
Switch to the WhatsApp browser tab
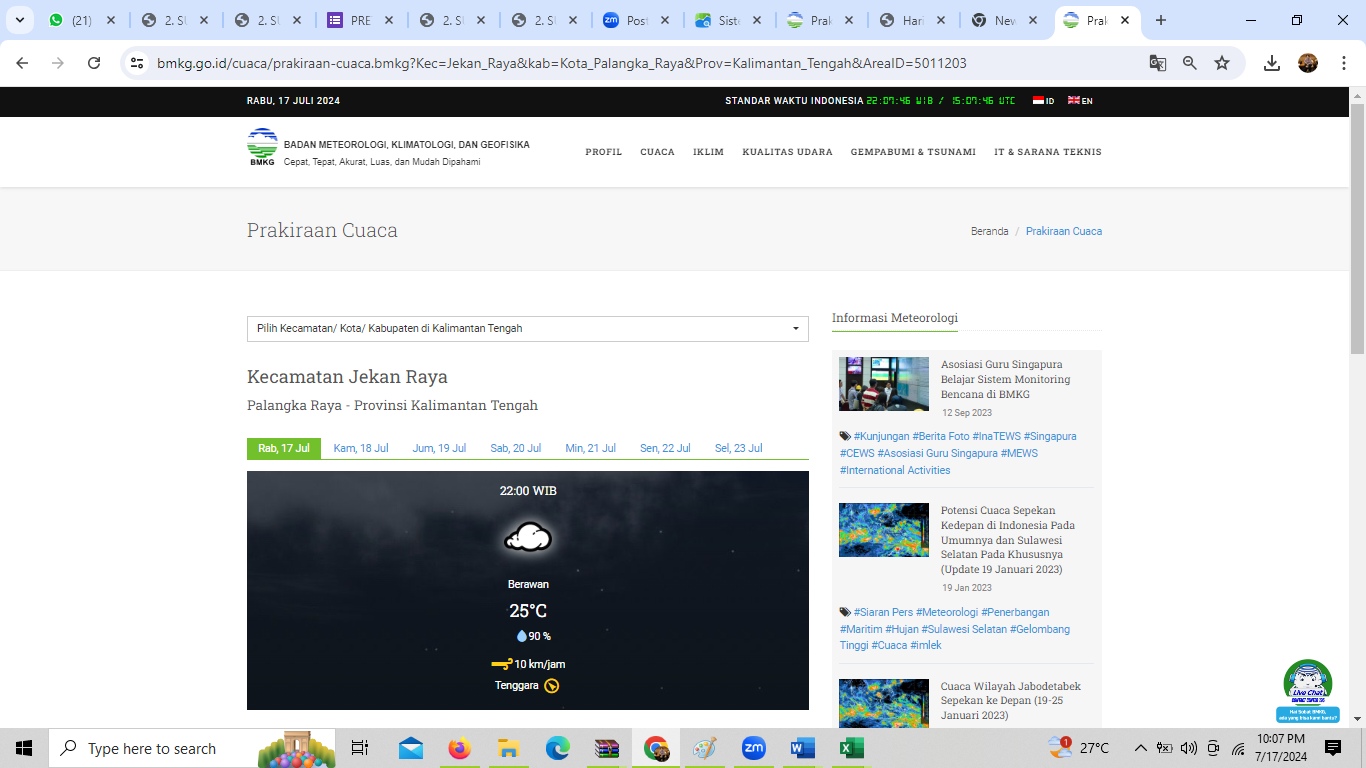click(80, 20)
